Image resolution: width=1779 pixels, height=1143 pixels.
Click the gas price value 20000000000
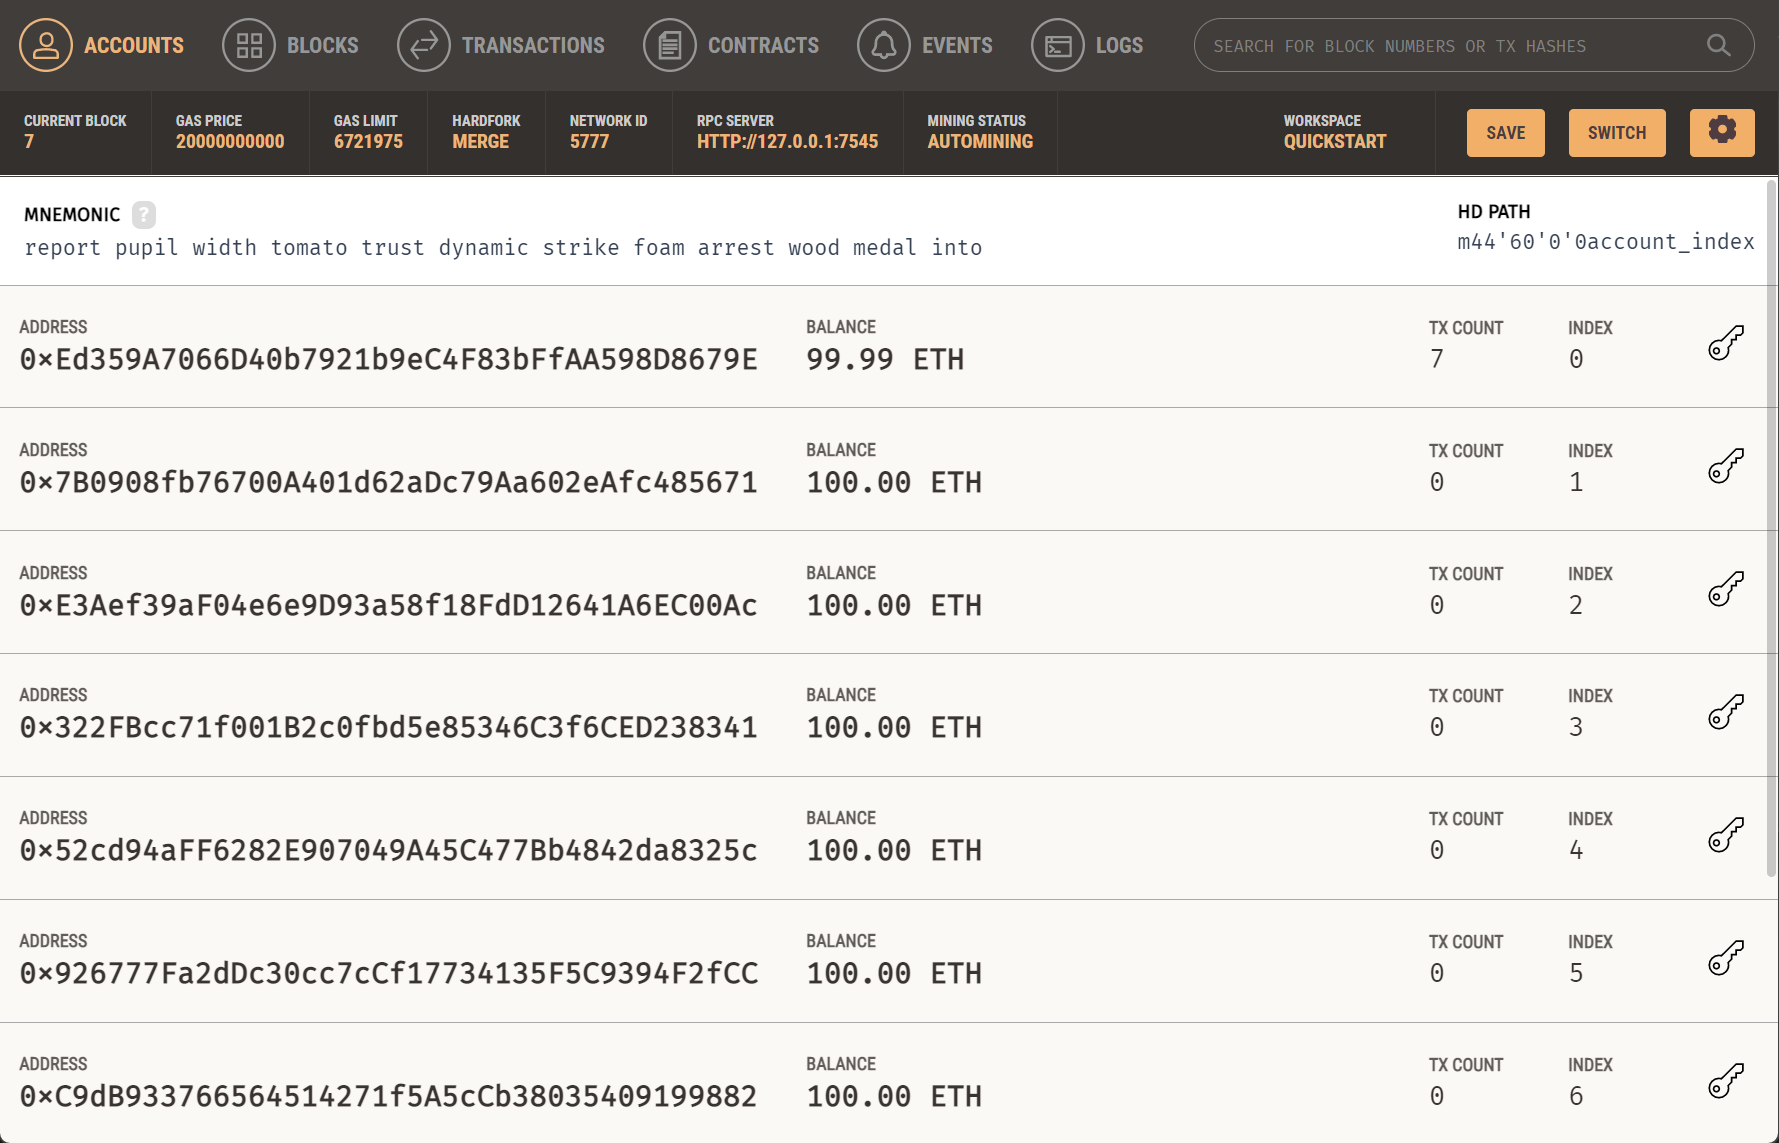[230, 142]
